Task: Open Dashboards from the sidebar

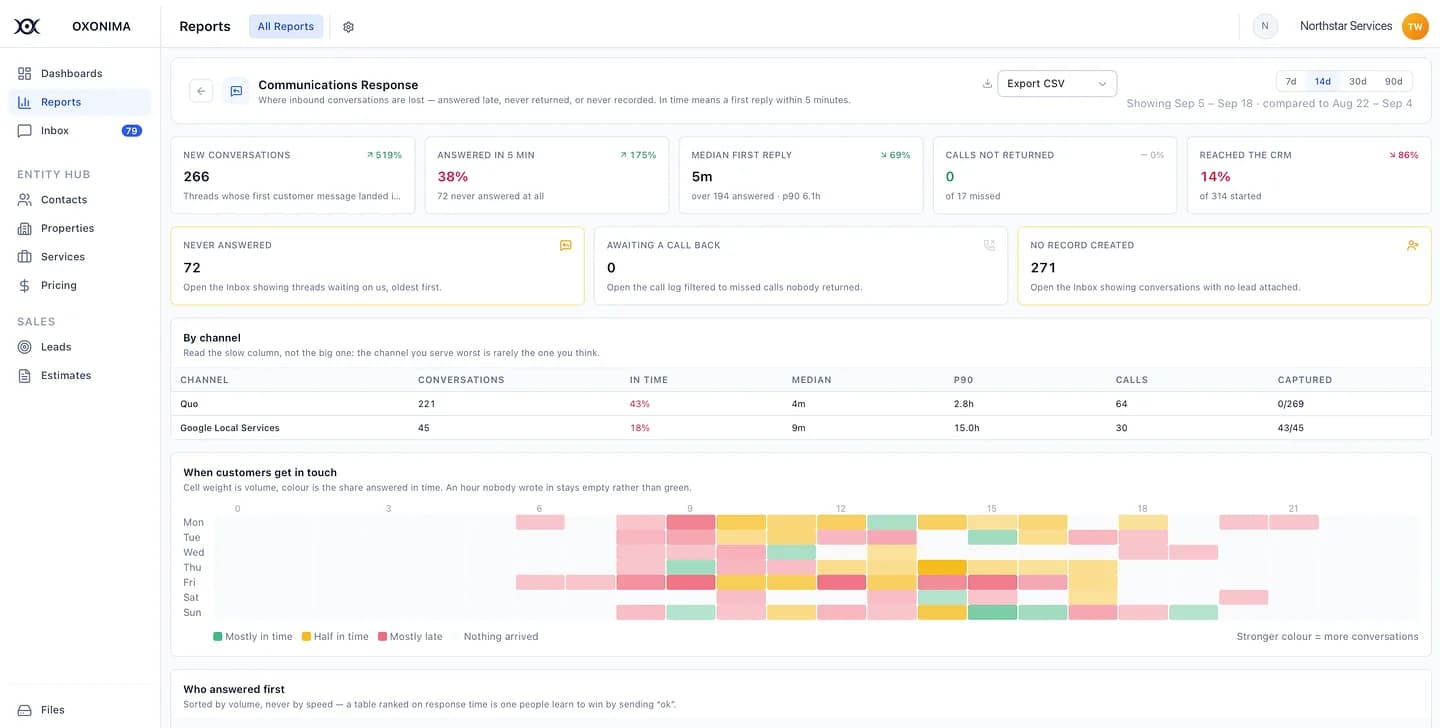Action: tap(80, 73)
